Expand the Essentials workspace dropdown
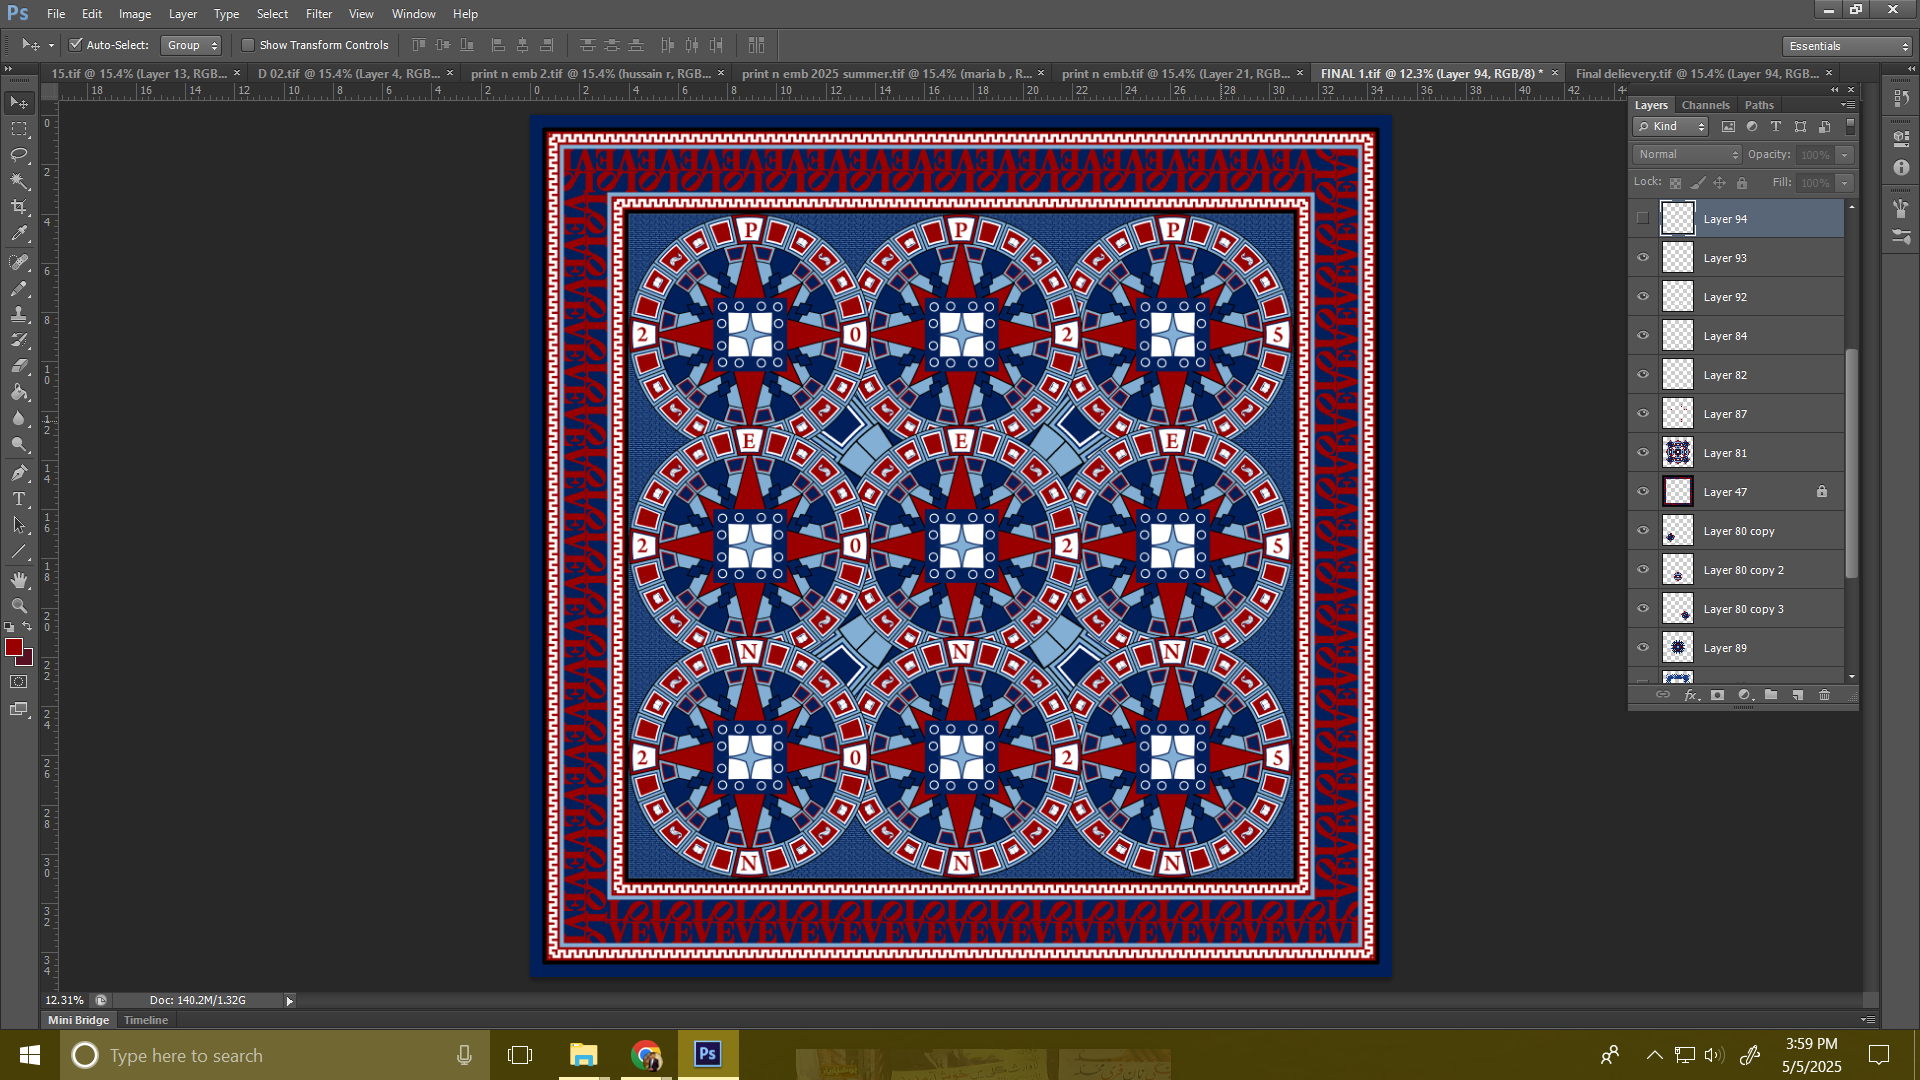 [x=1847, y=46]
